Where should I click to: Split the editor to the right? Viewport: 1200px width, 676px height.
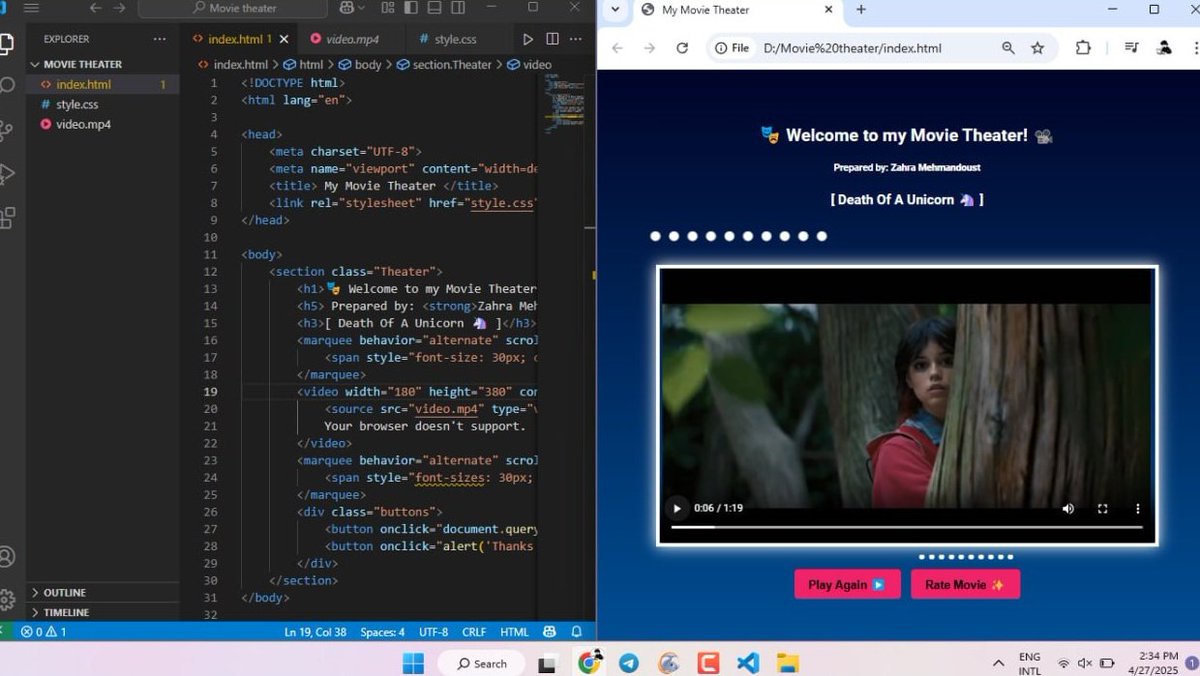(553, 39)
